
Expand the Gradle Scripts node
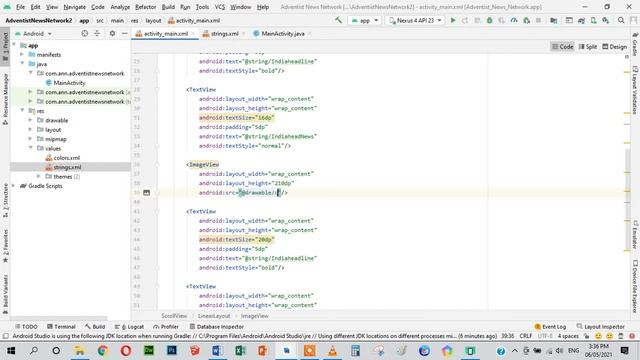[14, 186]
